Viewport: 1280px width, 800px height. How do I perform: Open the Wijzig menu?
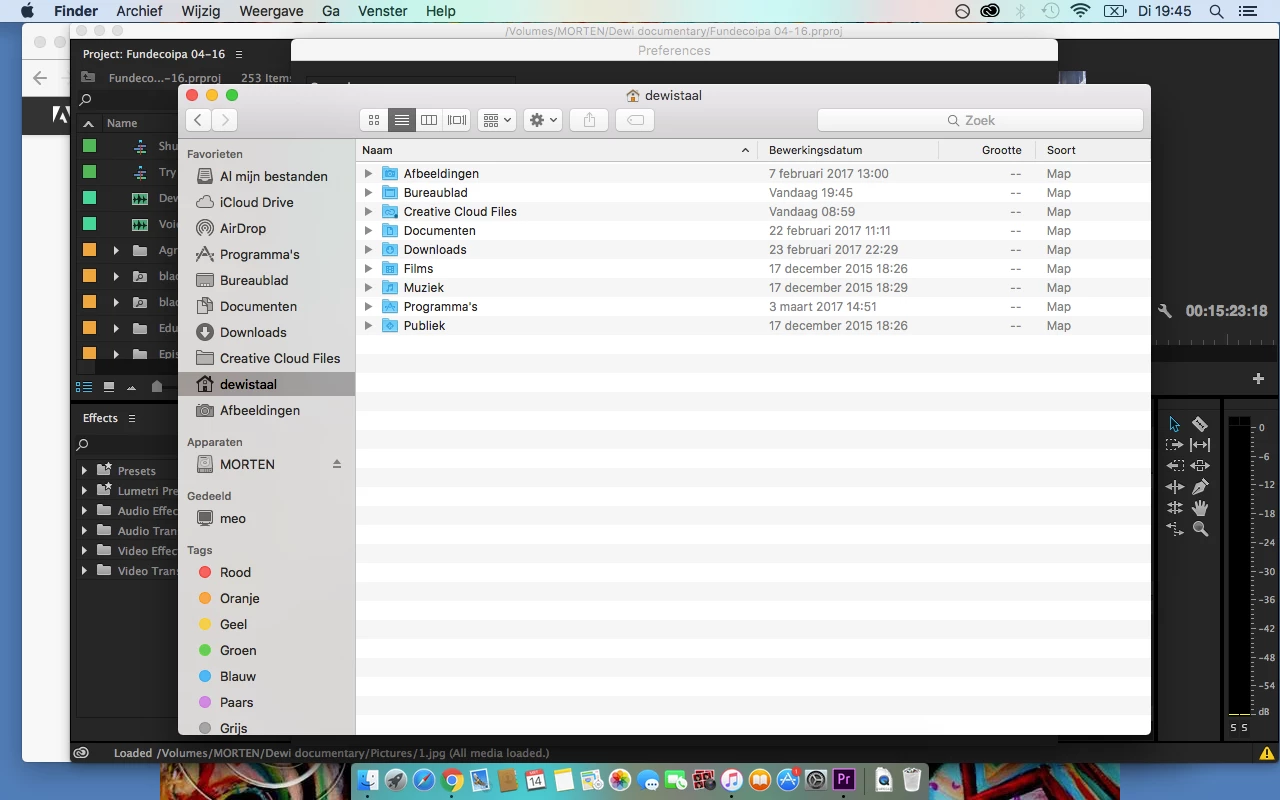click(x=201, y=11)
